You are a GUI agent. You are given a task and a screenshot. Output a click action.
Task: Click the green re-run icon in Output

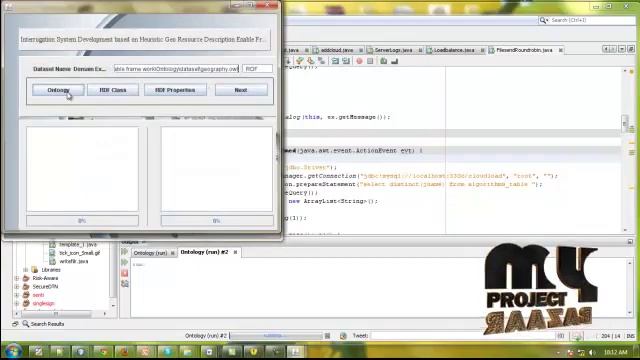[124, 252]
